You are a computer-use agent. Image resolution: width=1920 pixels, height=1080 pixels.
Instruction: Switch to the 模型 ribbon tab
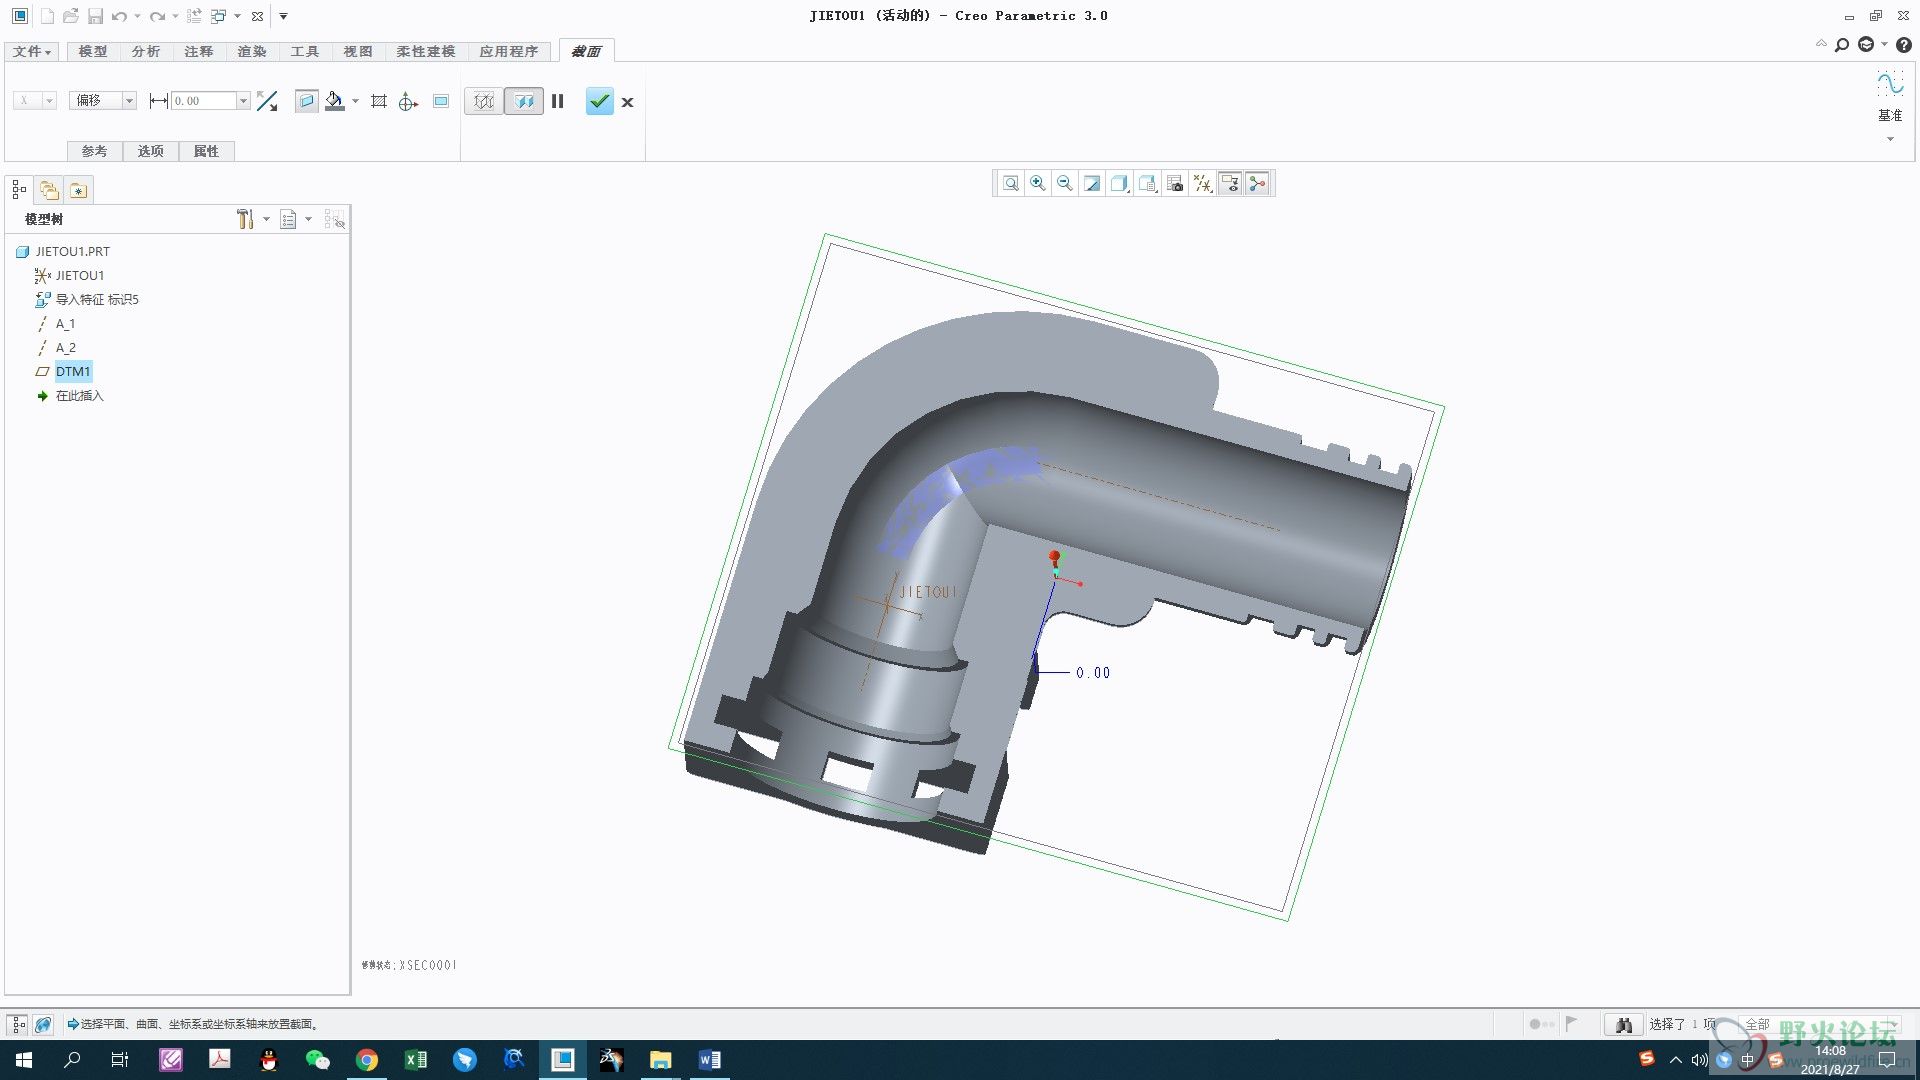pyautogui.click(x=93, y=51)
